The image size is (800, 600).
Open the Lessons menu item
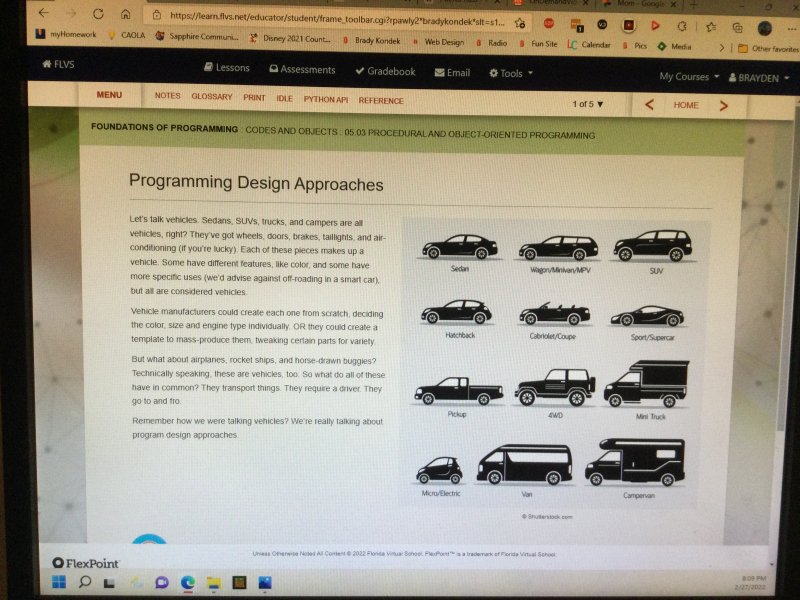227,67
